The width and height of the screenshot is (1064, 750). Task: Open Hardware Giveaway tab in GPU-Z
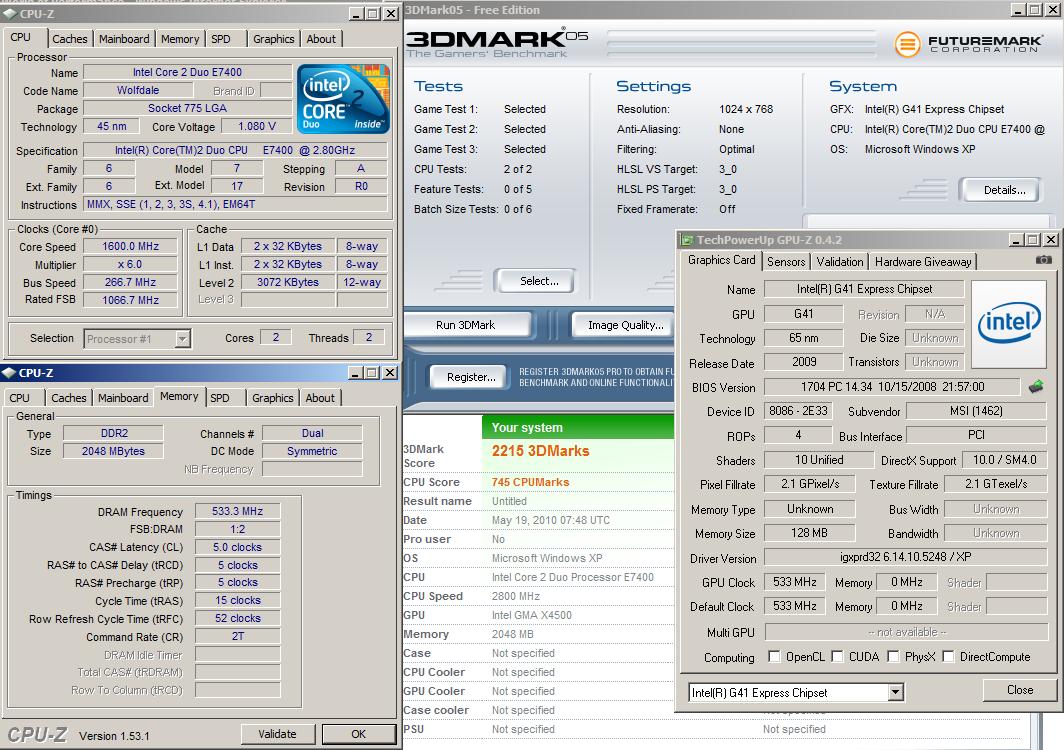pyautogui.click(x=923, y=261)
